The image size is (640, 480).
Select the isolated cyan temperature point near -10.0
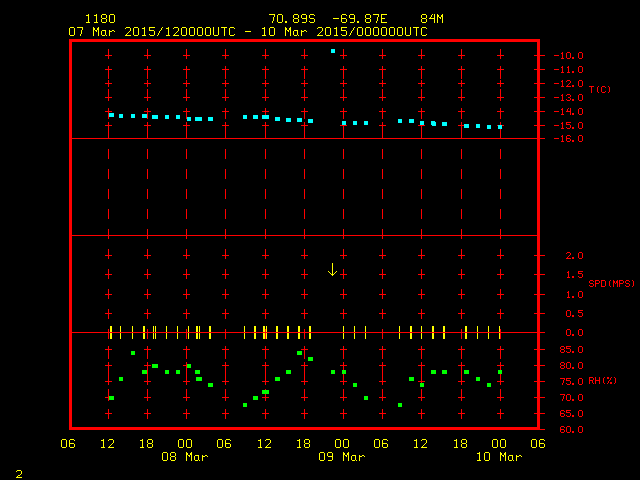pos(333,50)
